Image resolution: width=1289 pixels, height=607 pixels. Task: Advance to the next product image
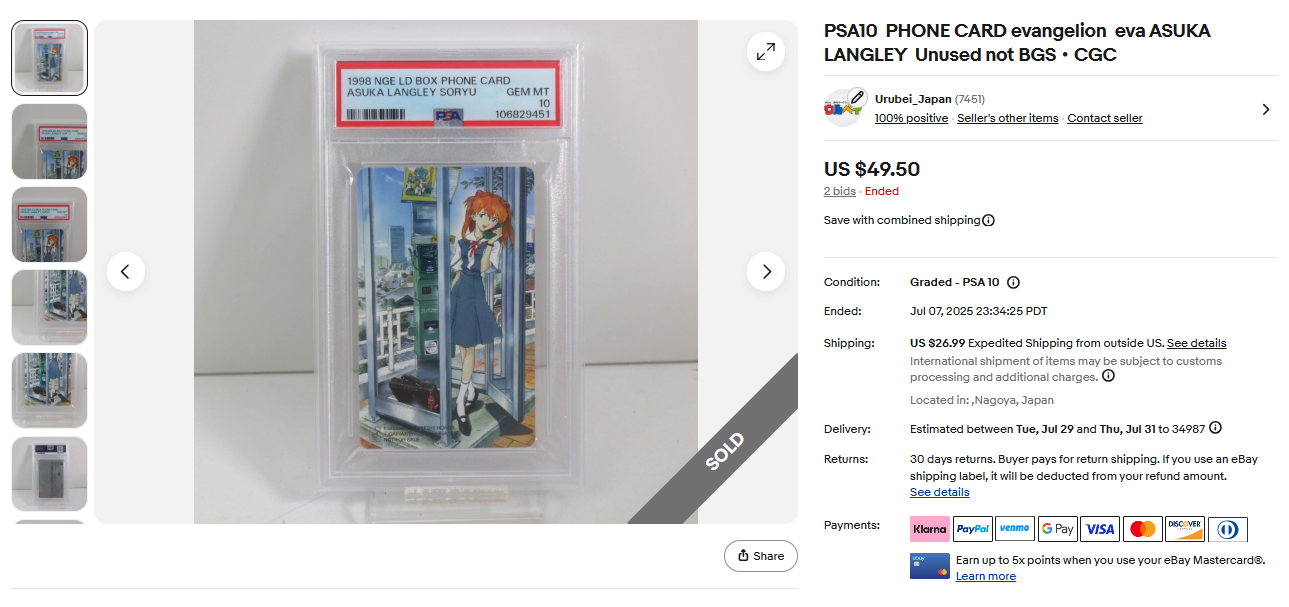pyautogui.click(x=766, y=272)
